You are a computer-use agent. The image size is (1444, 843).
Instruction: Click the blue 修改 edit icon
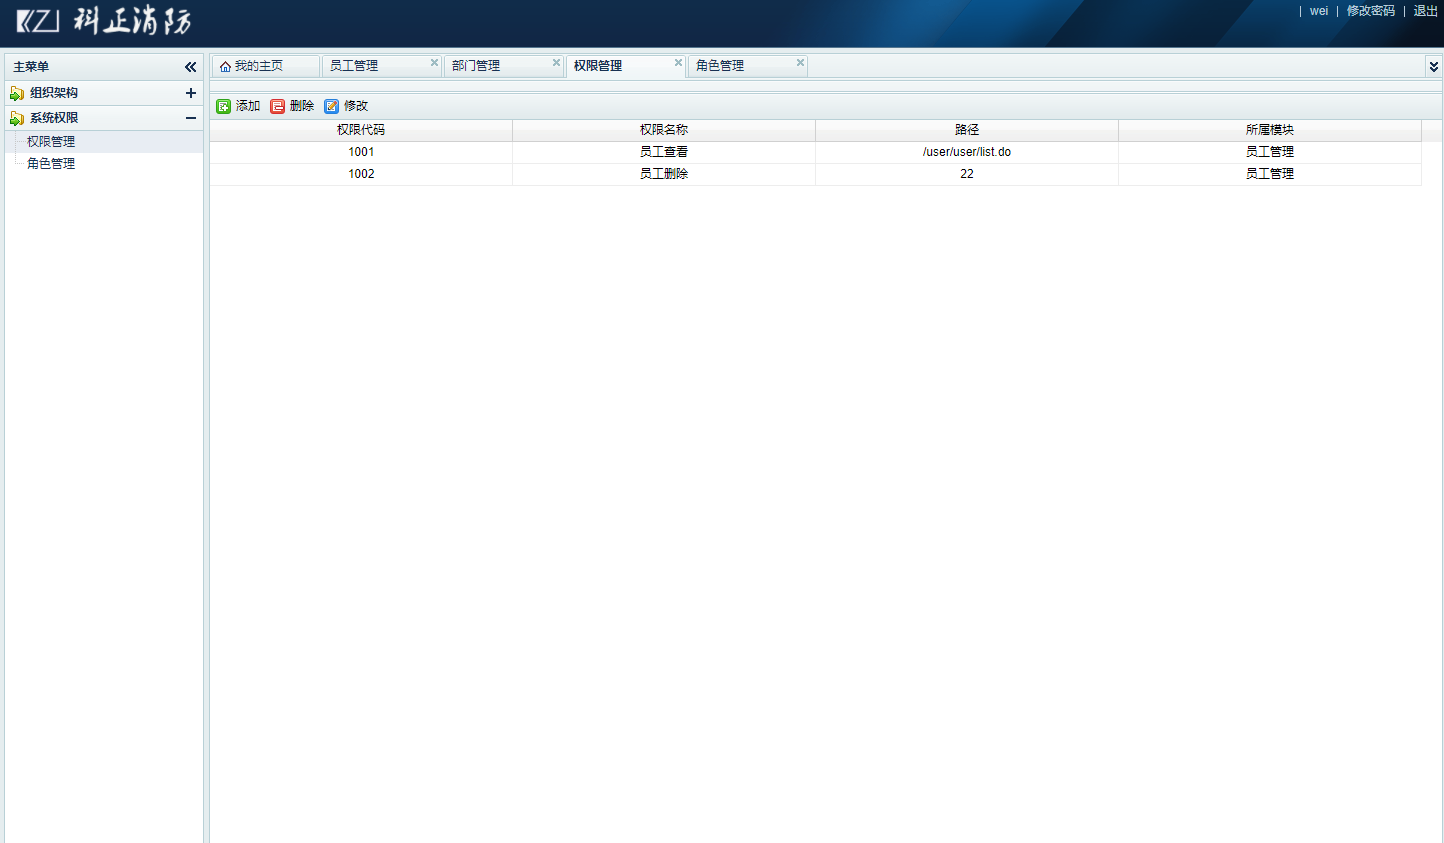coord(332,106)
